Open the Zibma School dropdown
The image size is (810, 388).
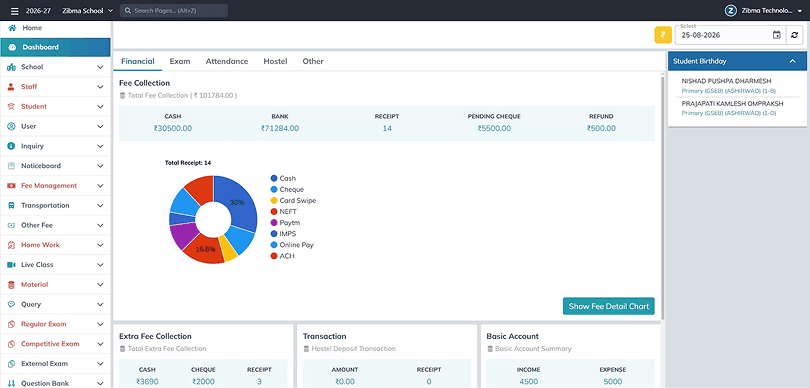(87, 11)
